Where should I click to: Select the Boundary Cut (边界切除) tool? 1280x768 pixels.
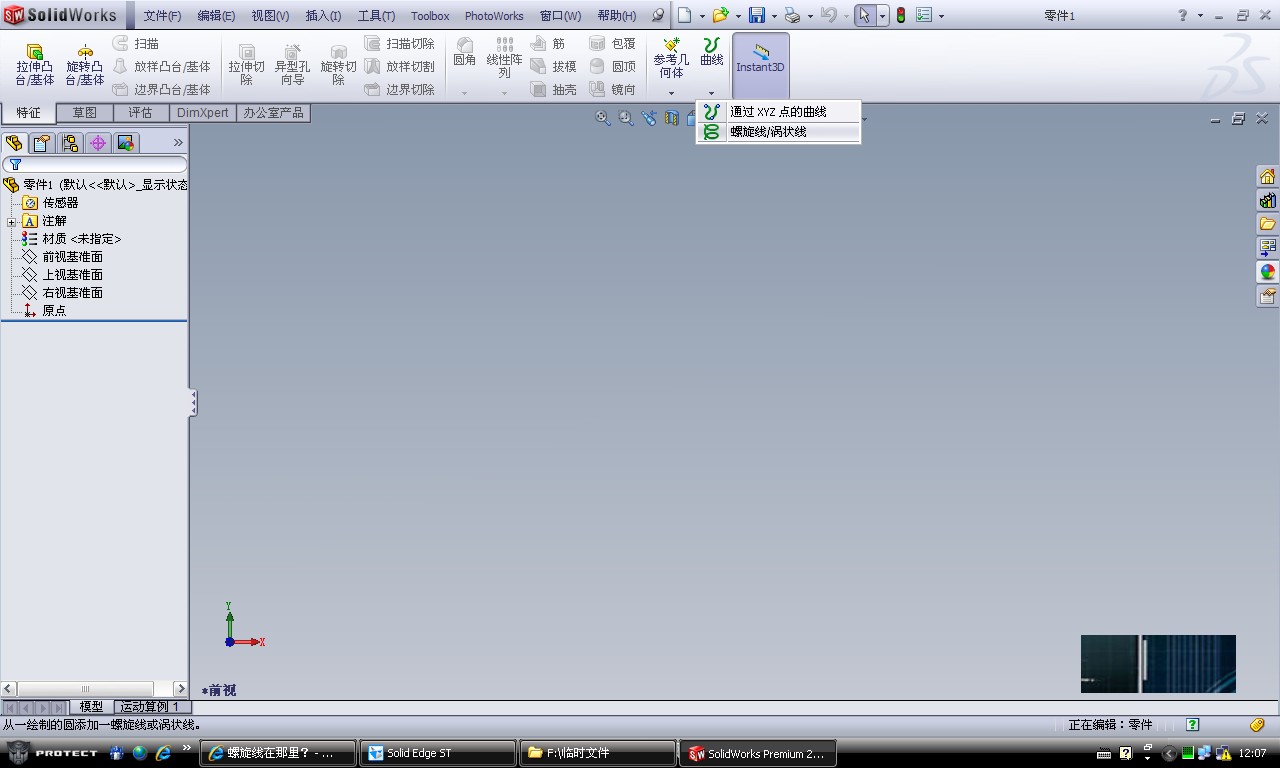(x=399, y=89)
